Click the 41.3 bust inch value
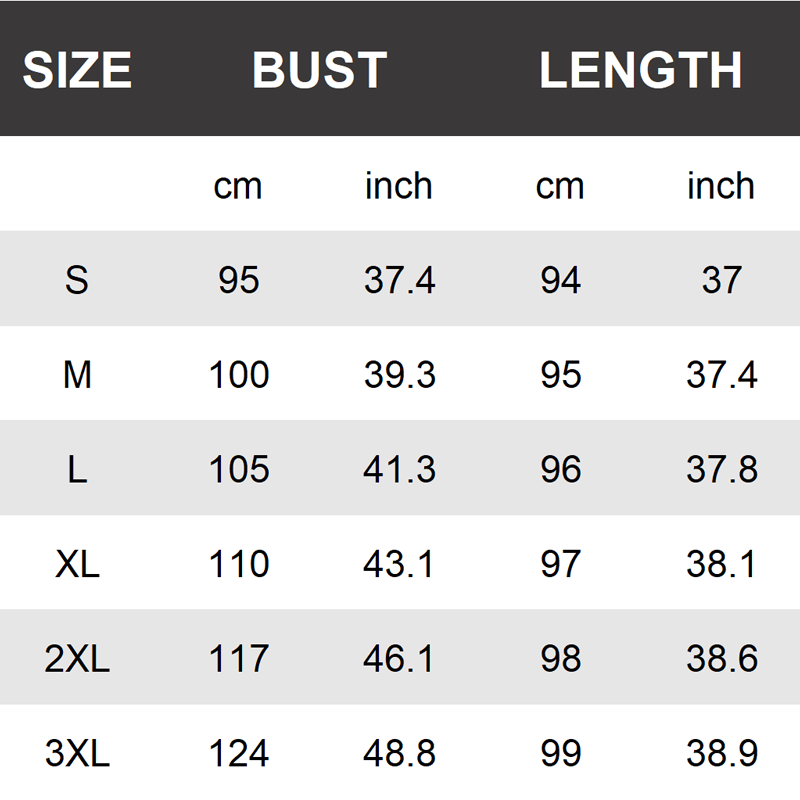 coord(399,470)
